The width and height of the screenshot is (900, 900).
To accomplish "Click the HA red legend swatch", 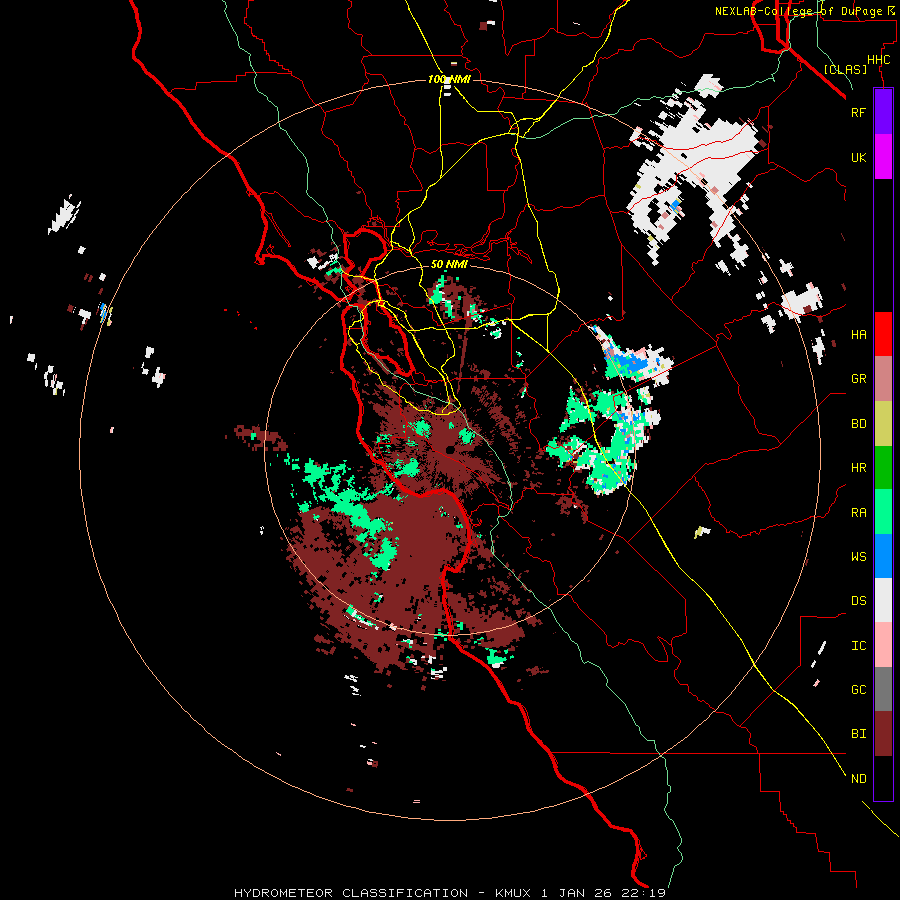I will click(883, 334).
